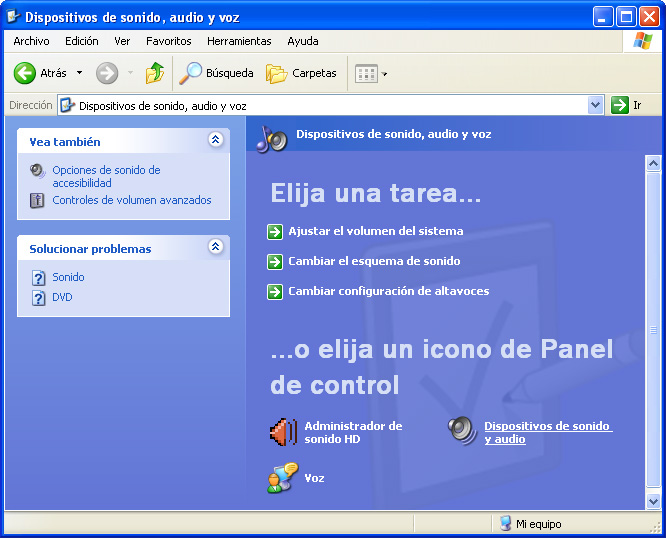The width and height of the screenshot is (666, 538).
Task: Click arrow icon beside Cambiar el esquema
Action: coord(275,262)
